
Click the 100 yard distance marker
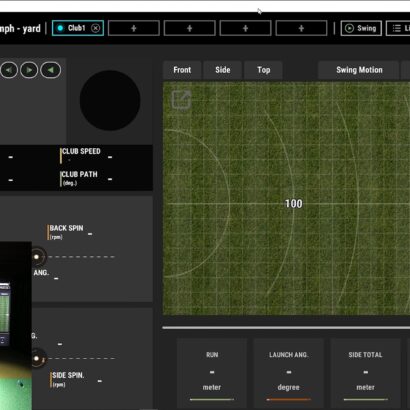point(294,204)
